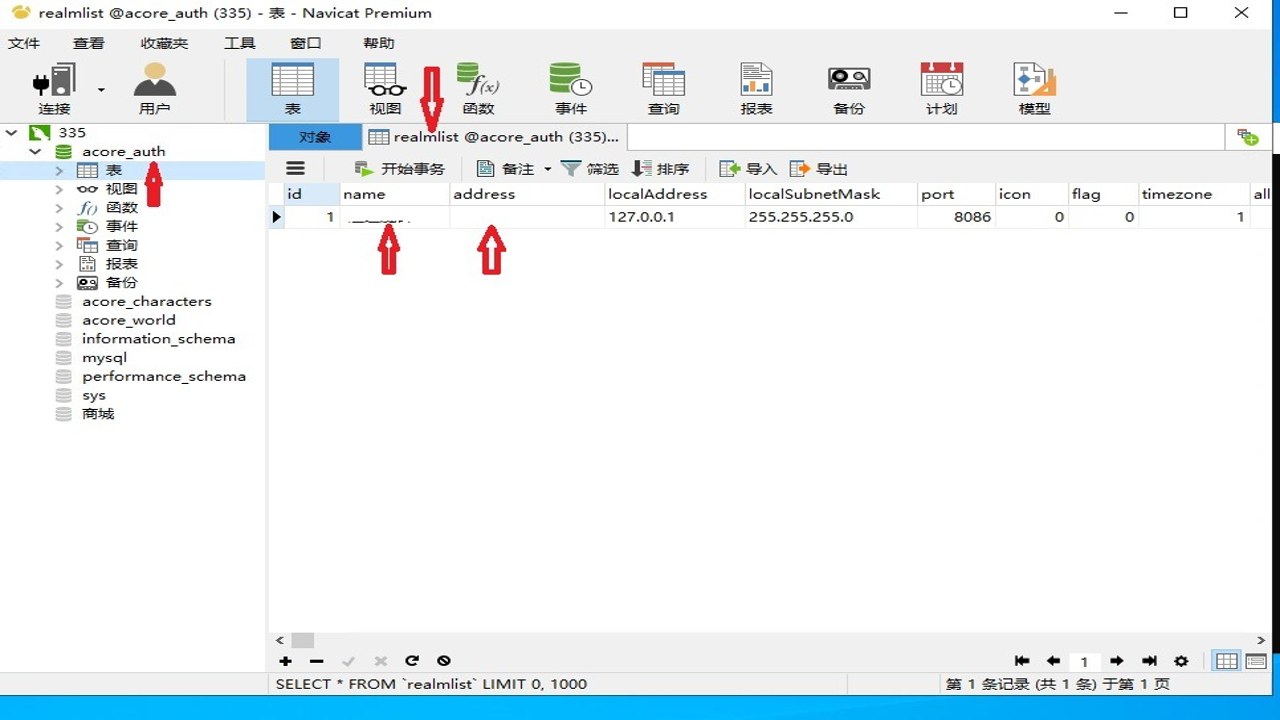Open the record limit settings gear

[1181, 661]
